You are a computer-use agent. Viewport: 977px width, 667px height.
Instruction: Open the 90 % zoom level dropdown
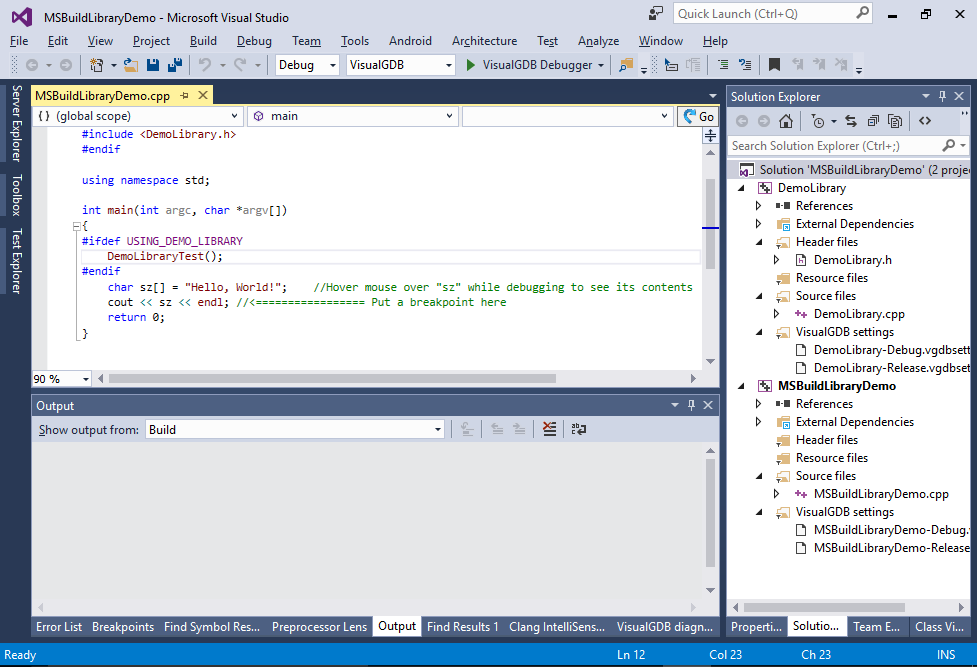[62, 378]
